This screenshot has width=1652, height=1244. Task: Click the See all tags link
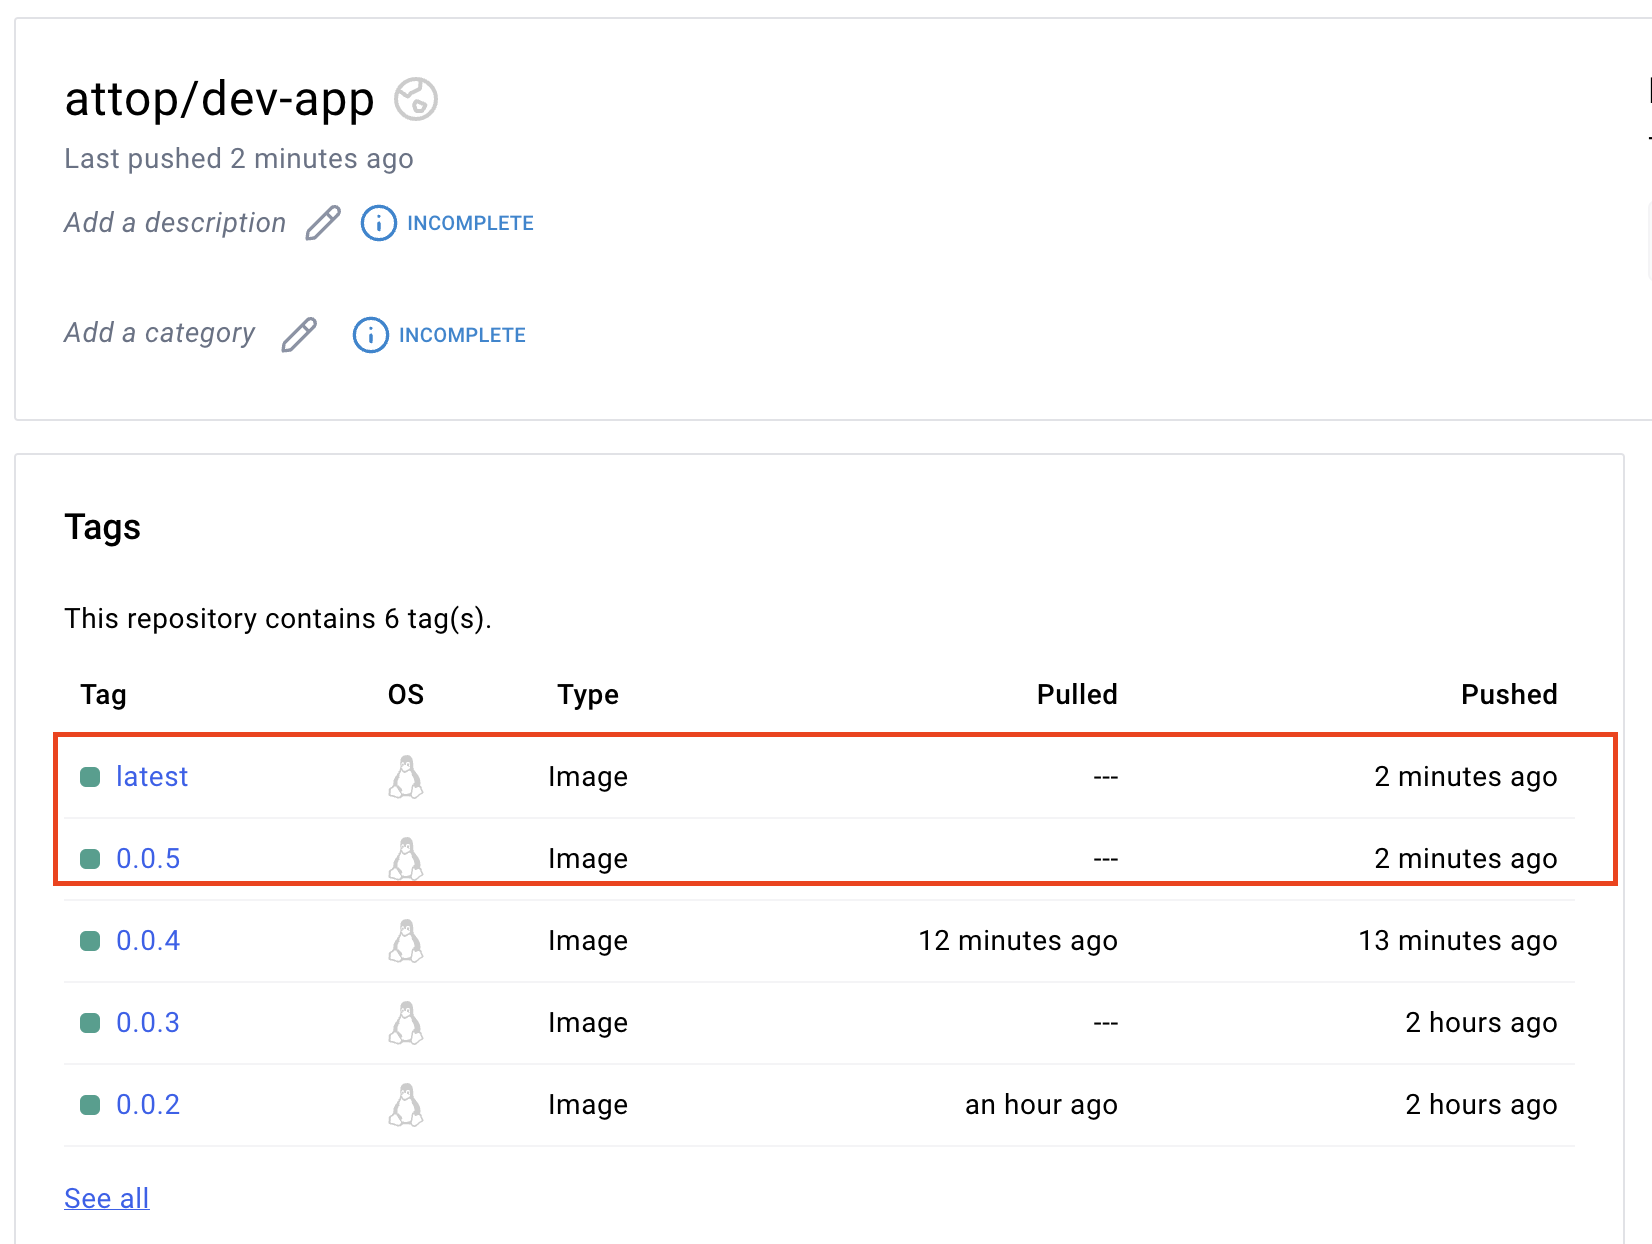point(107,1198)
